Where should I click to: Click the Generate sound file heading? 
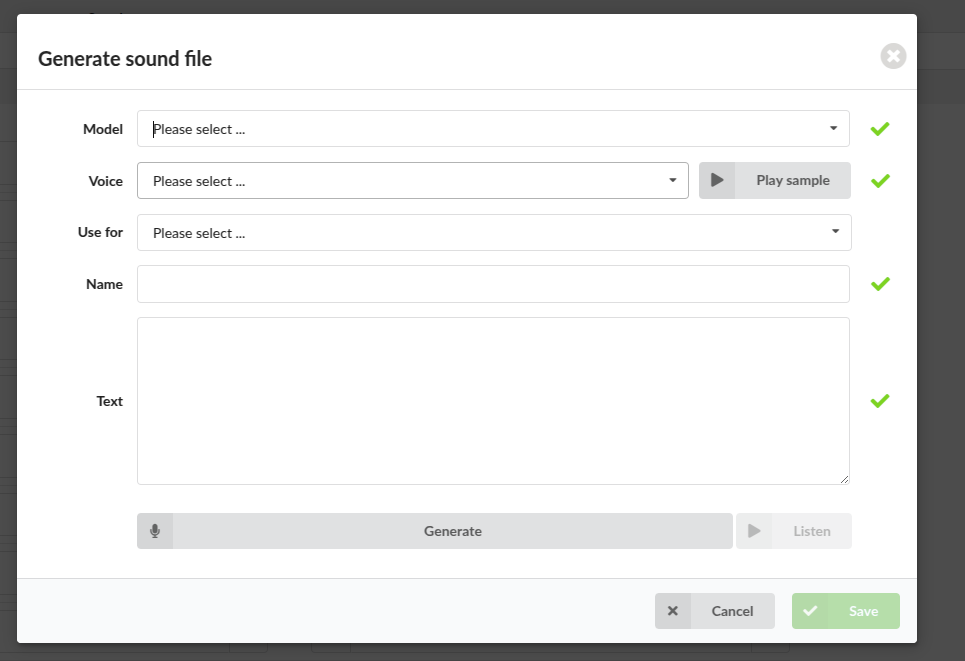pyautogui.click(x=125, y=58)
